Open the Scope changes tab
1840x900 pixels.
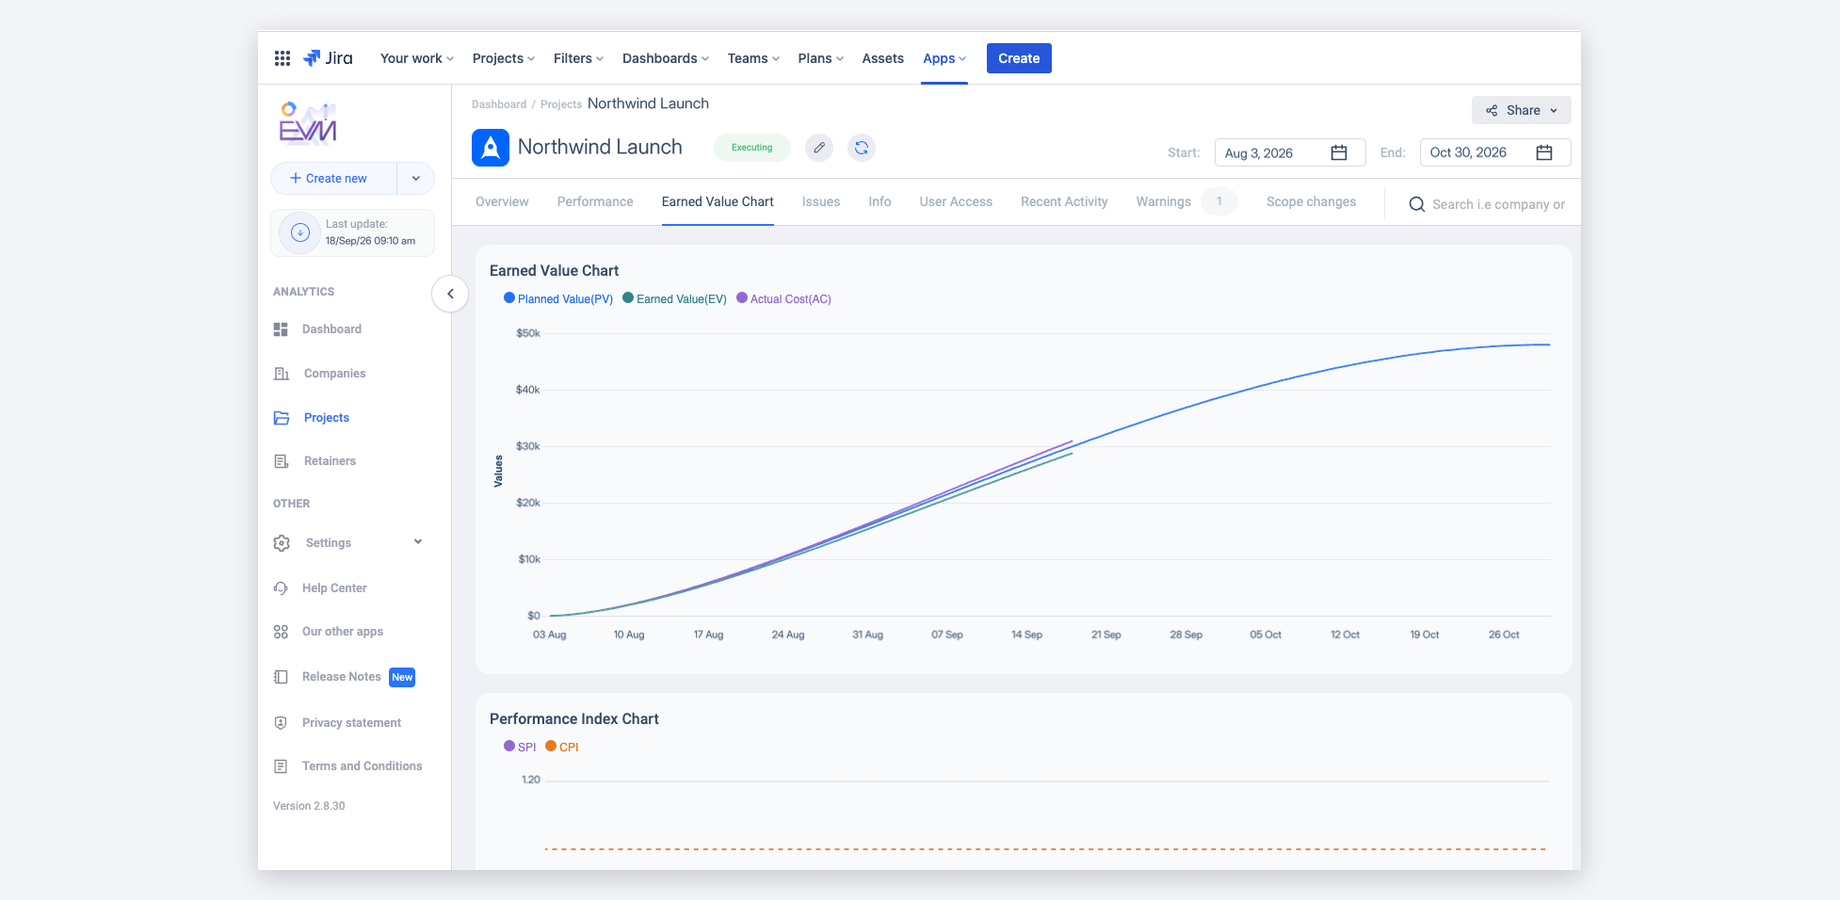(1311, 202)
